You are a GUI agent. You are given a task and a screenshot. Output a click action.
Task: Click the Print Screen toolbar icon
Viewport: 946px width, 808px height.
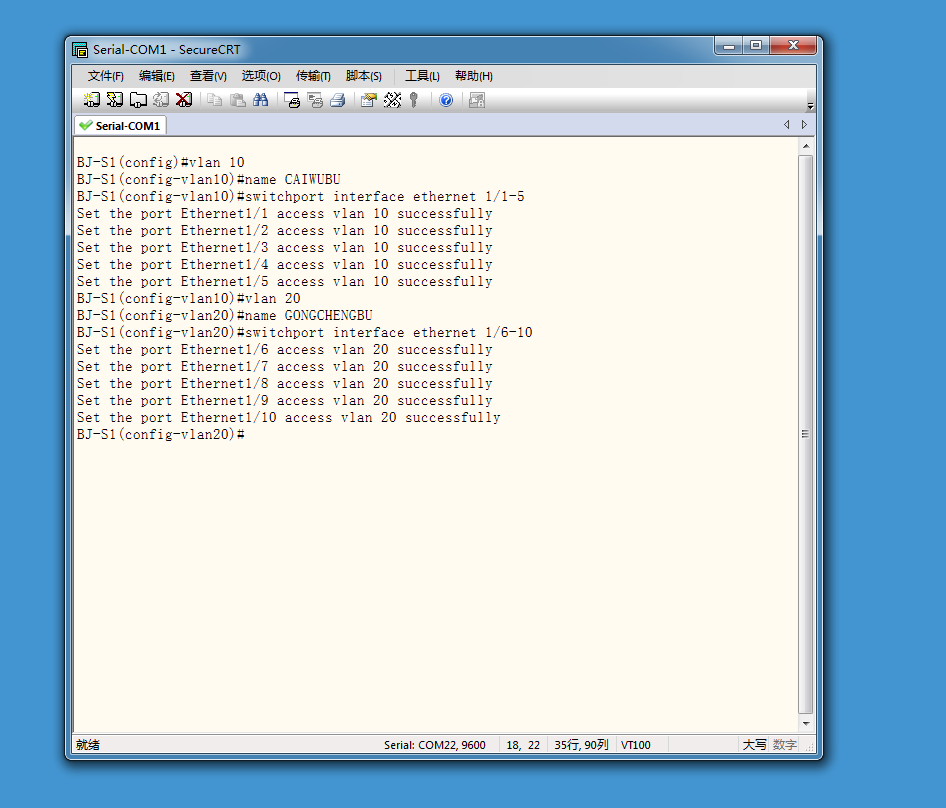tap(292, 100)
